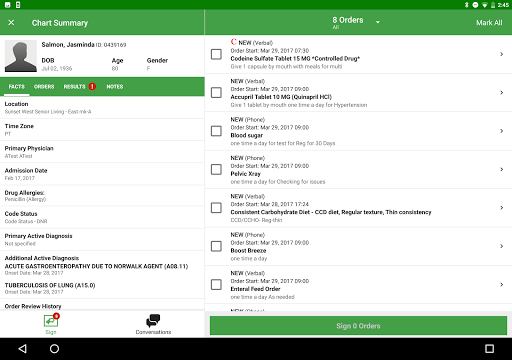
Task: Check the Pelvic Xray order
Action: 216,169
